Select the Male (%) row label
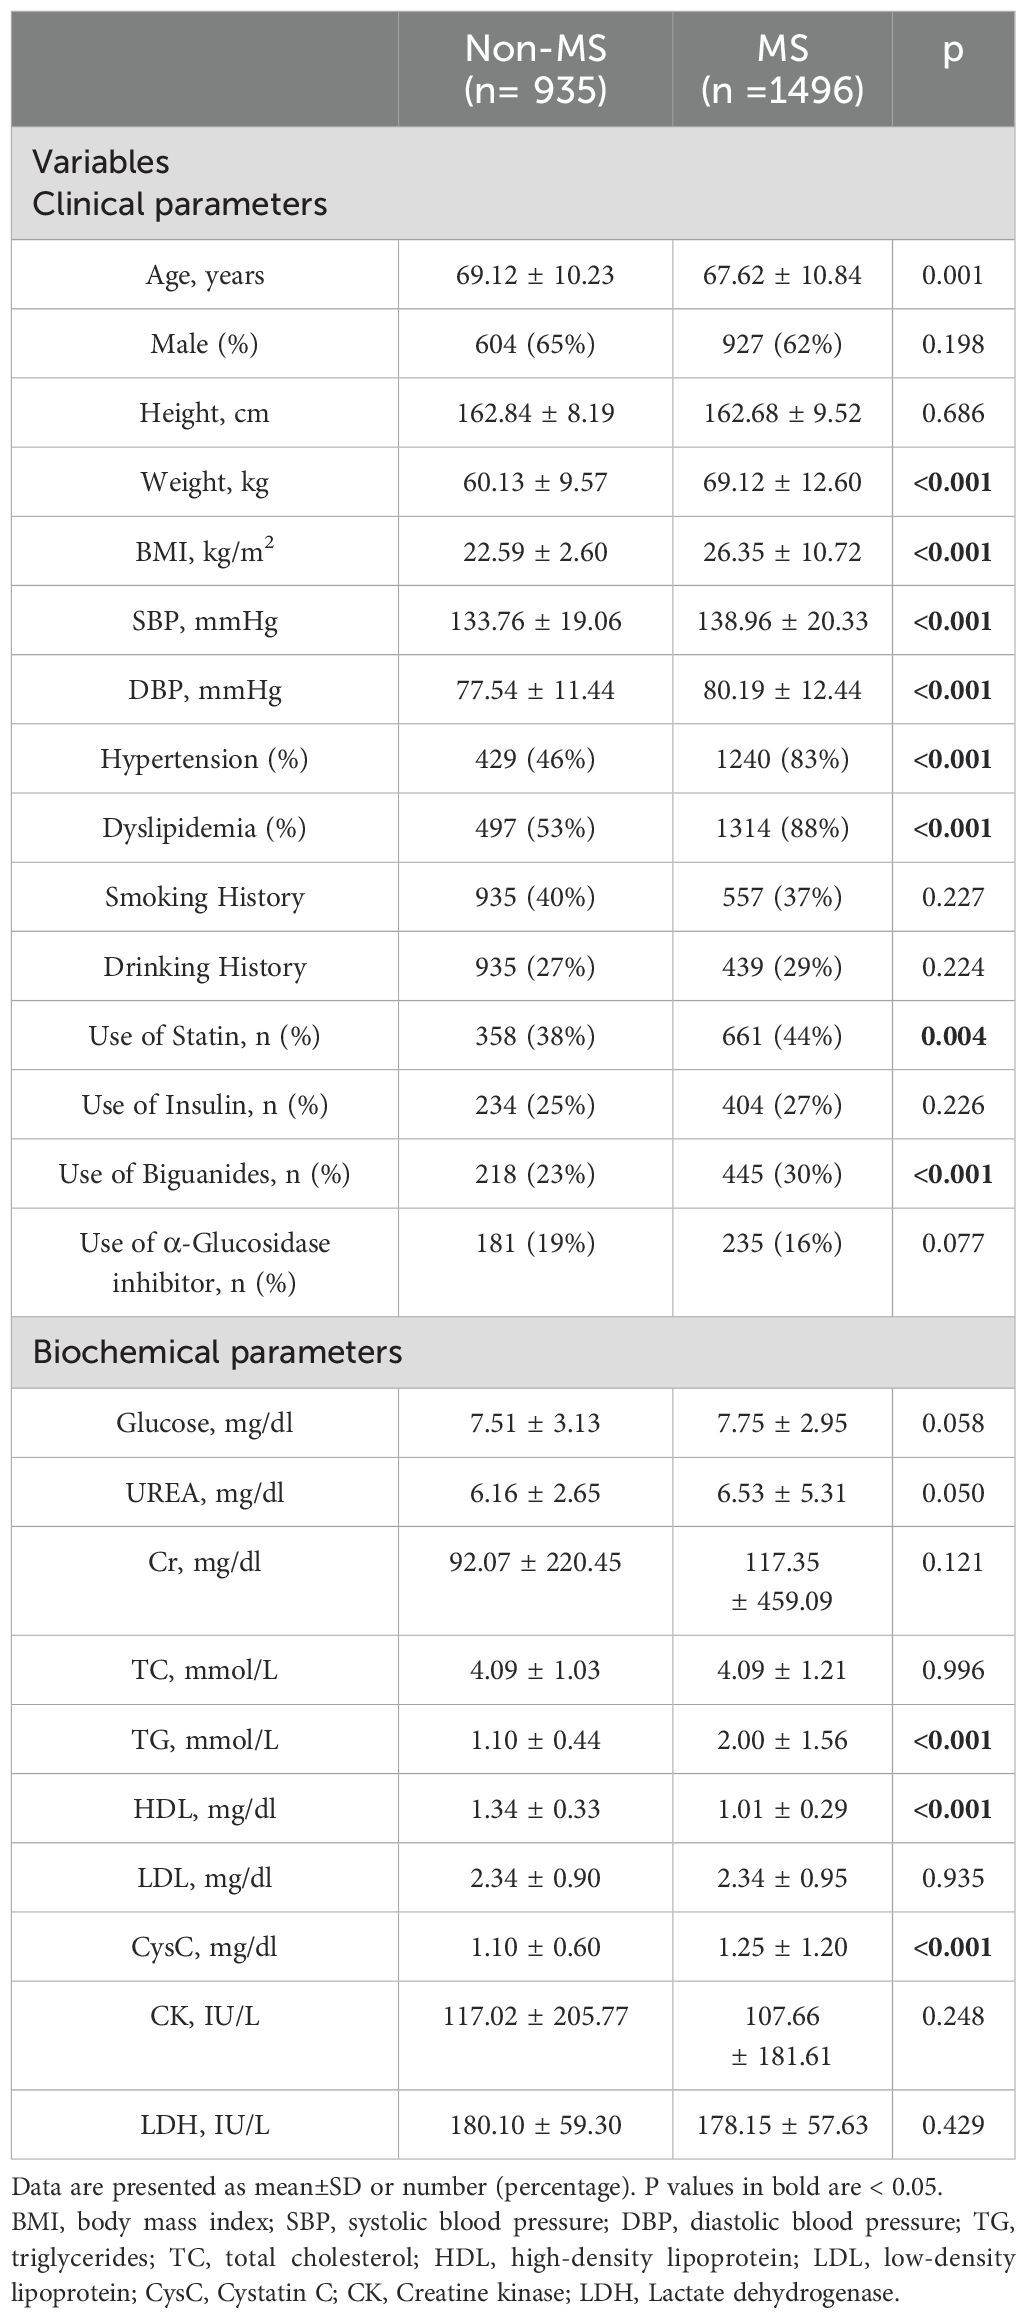 click(x=204, y=344)
